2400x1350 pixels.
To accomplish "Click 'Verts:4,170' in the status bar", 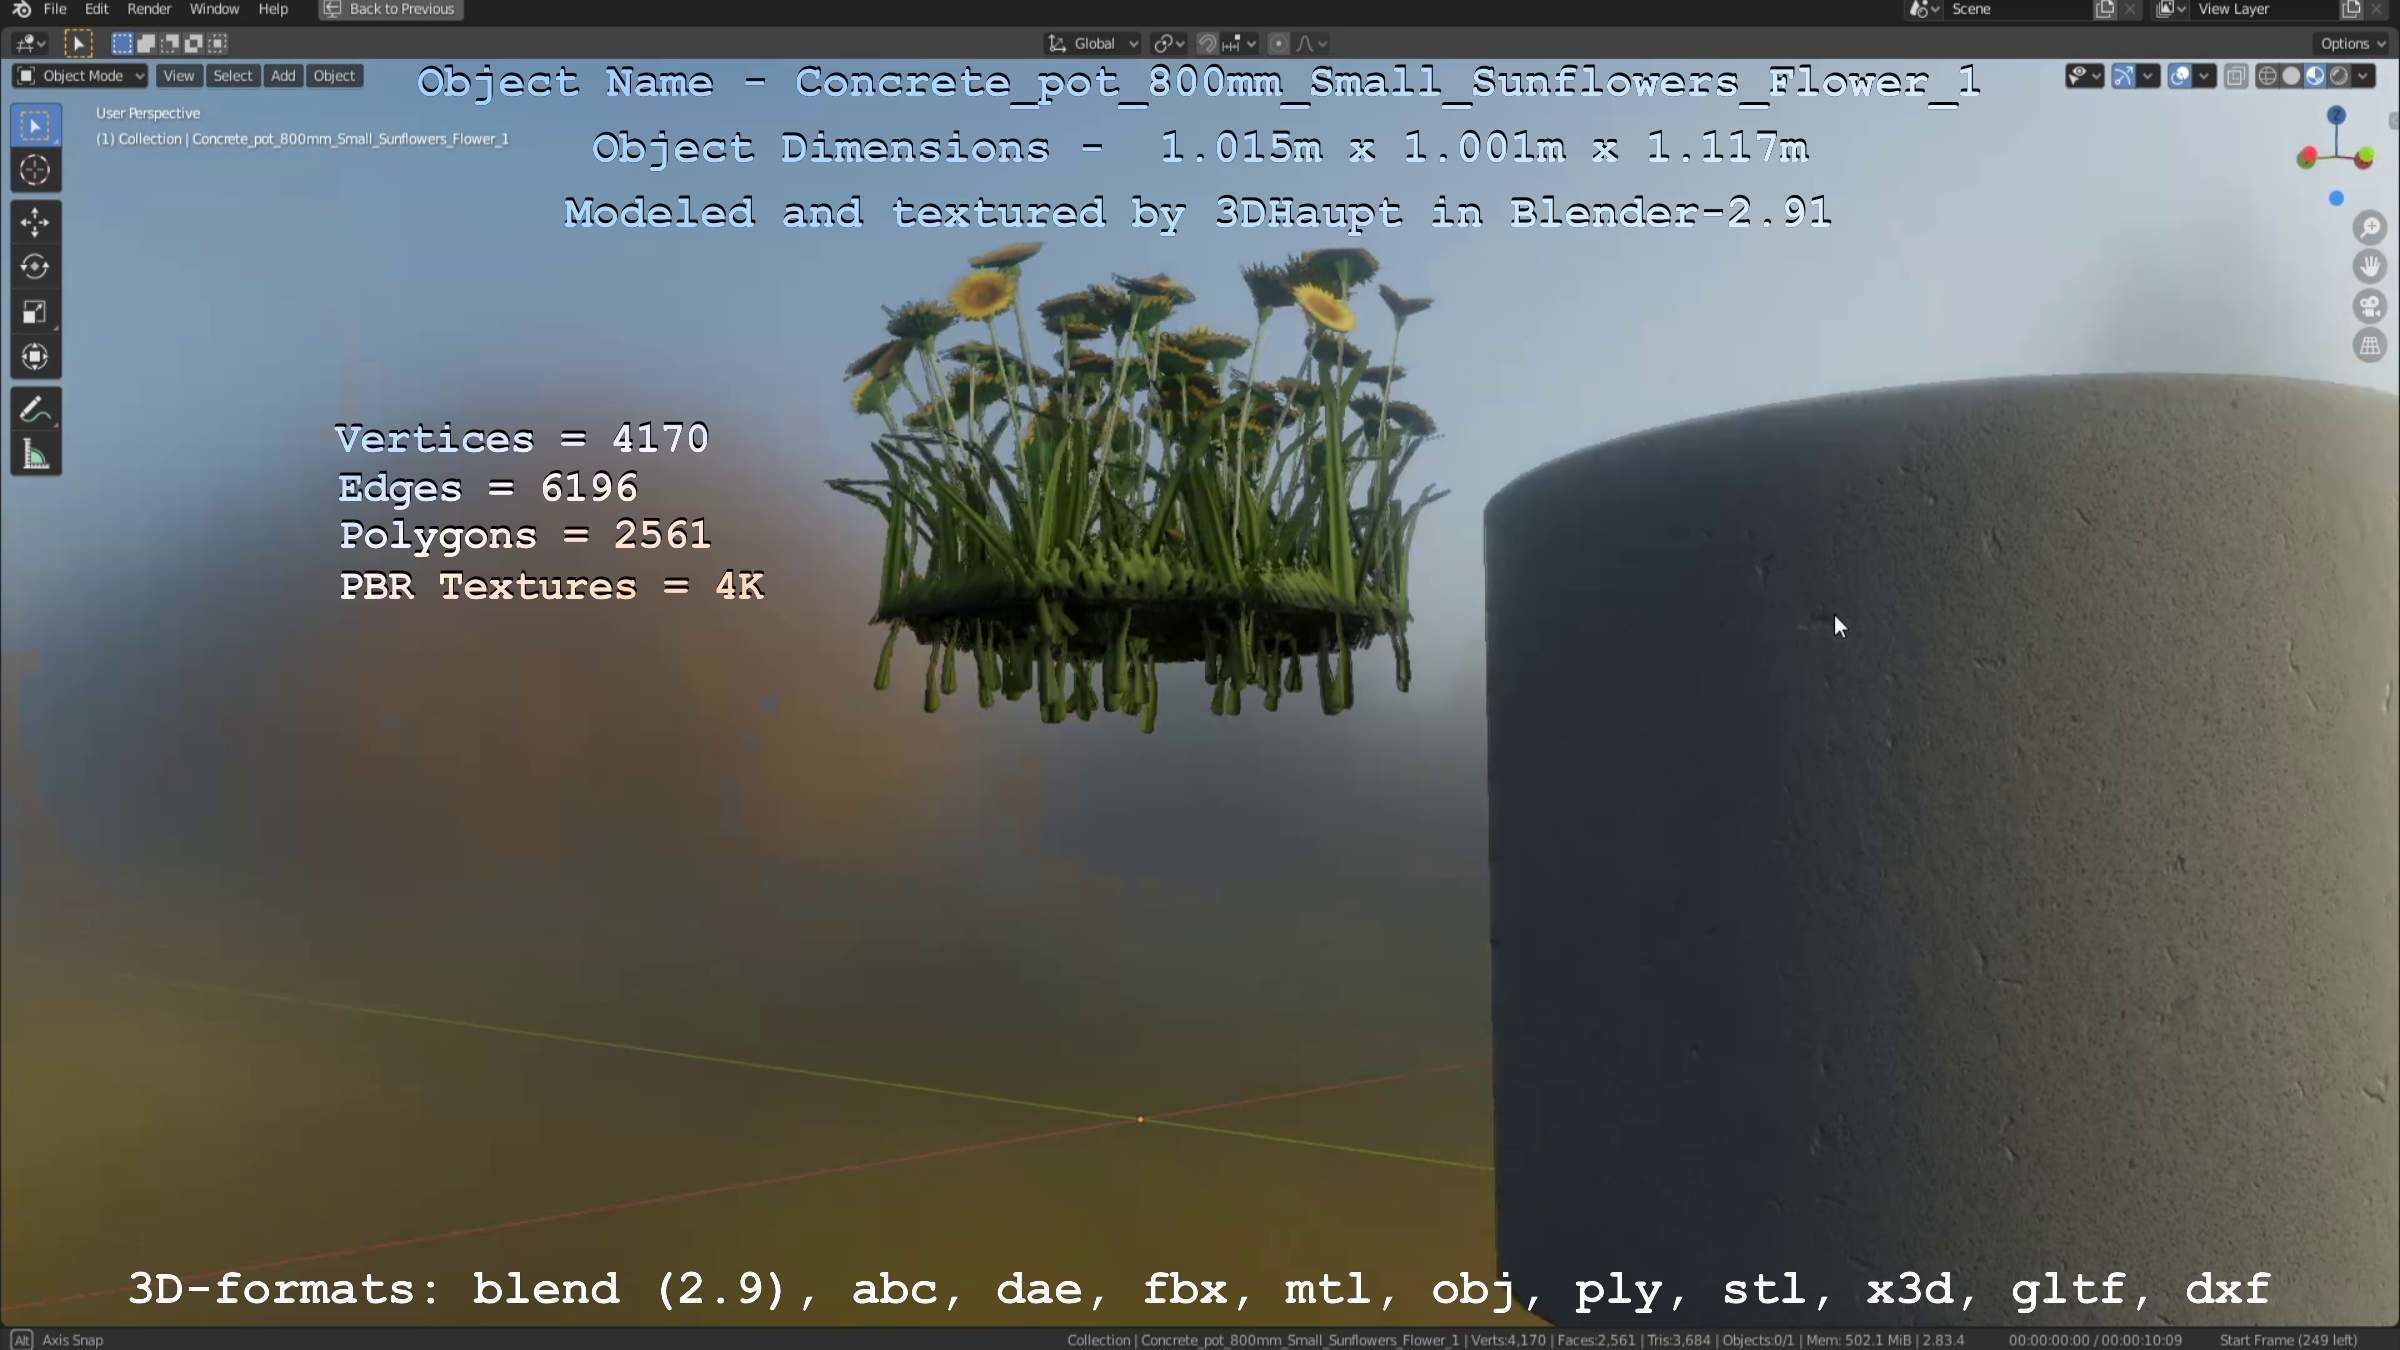I will point(1508,1340).
